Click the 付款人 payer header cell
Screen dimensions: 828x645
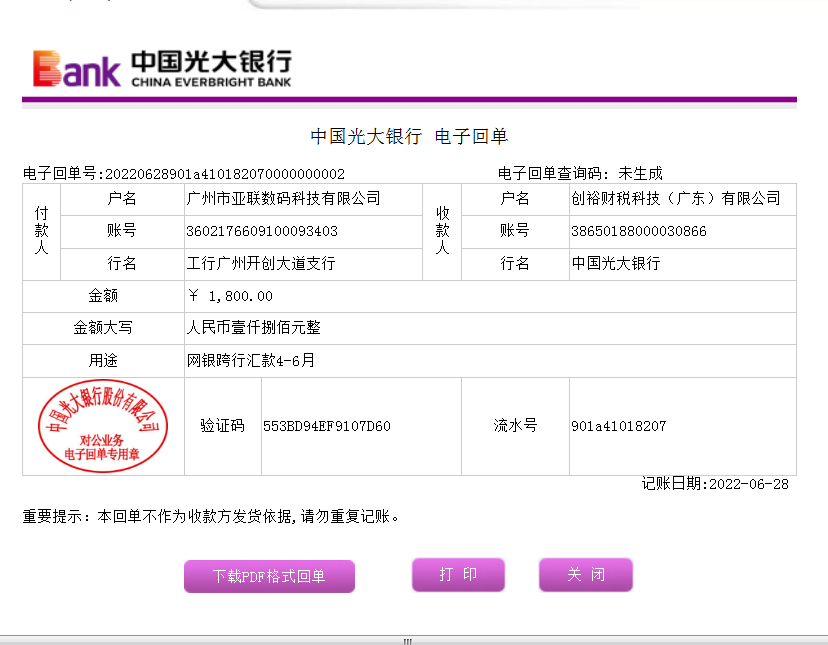41,231
